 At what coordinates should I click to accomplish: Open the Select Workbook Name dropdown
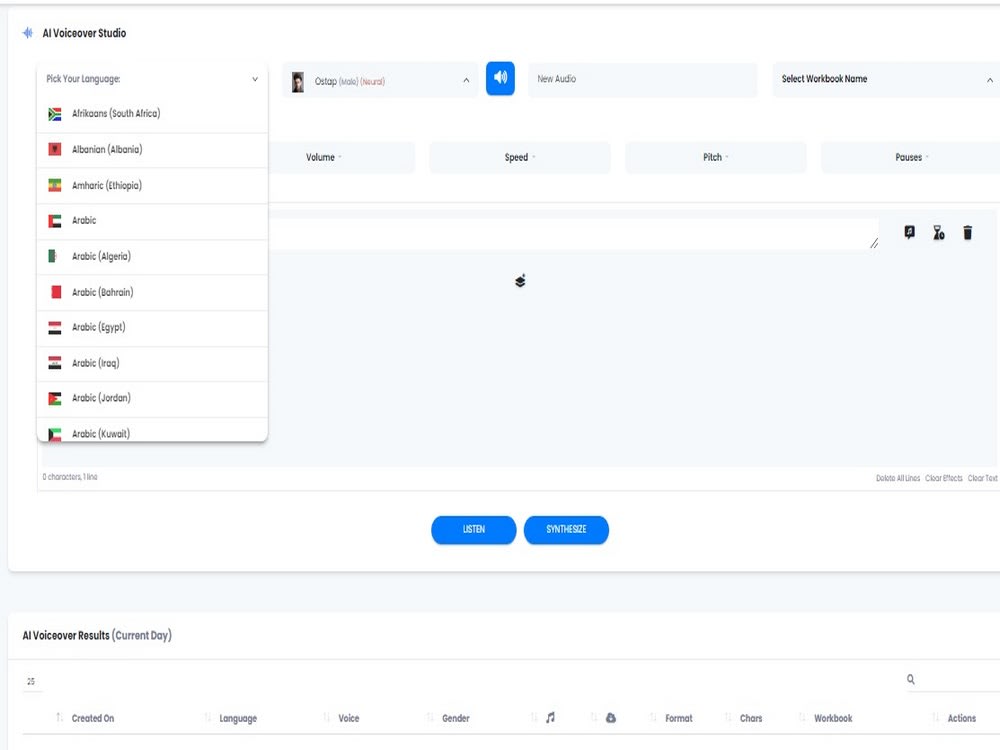point(886,79)
